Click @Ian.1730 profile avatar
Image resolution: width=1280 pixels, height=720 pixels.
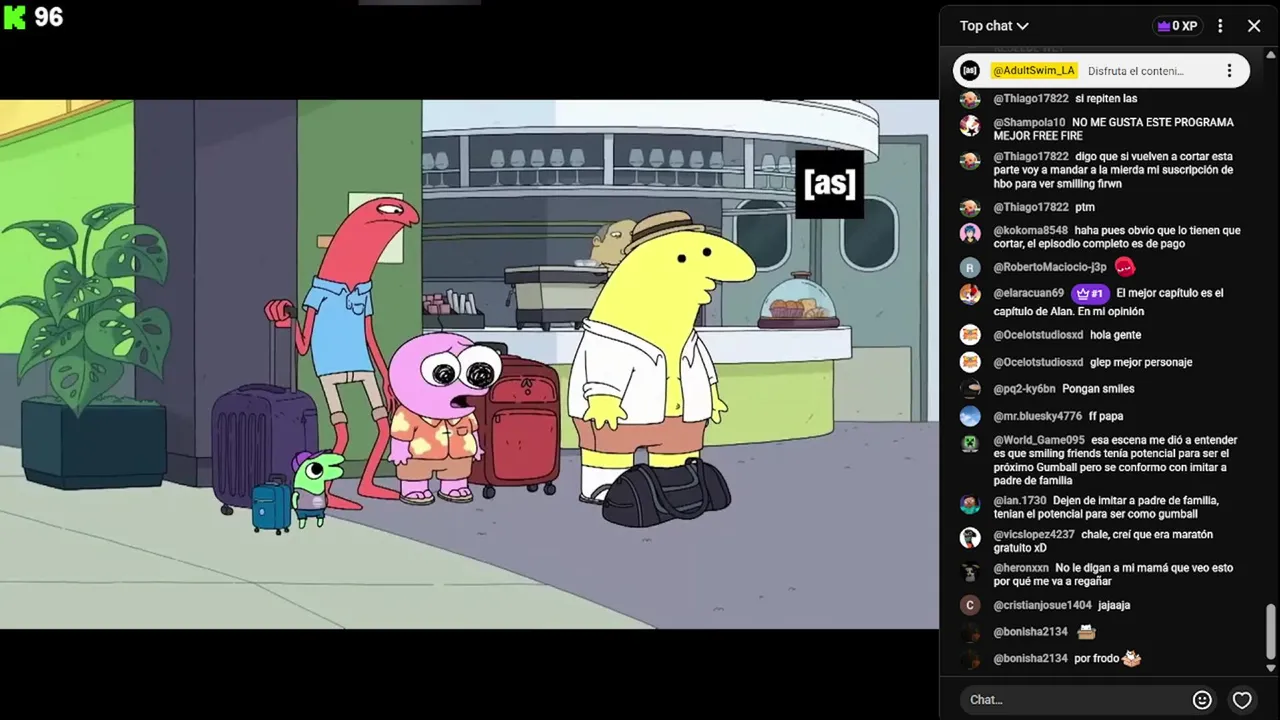970,503
